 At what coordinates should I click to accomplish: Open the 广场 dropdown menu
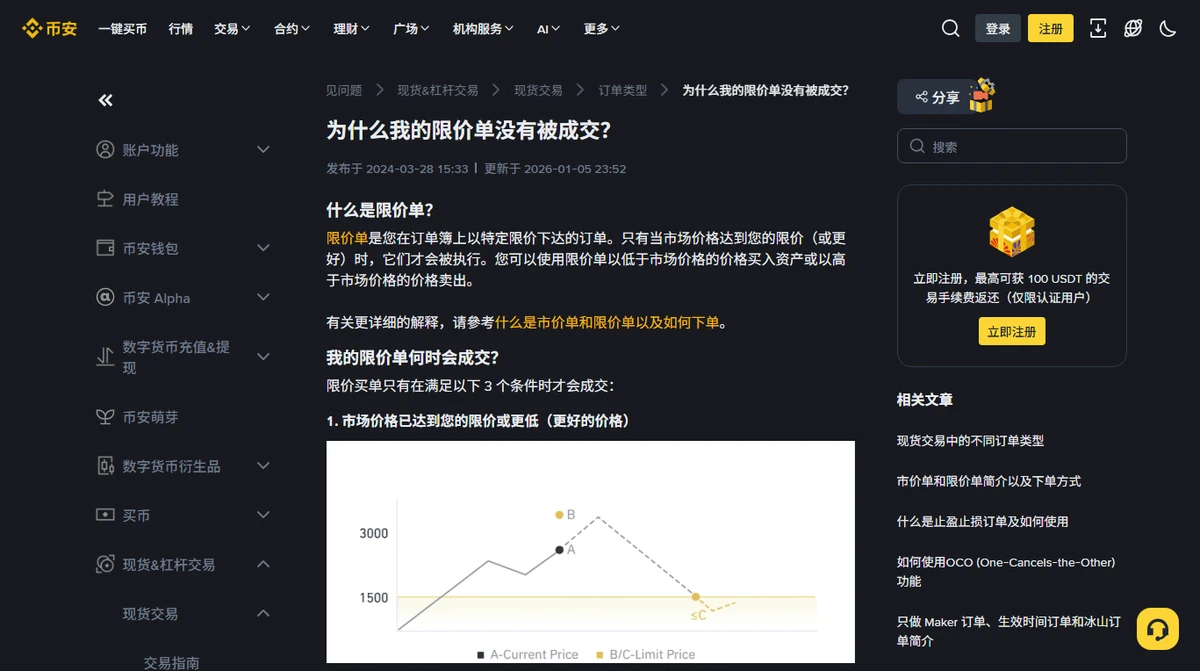pos(411,29)
